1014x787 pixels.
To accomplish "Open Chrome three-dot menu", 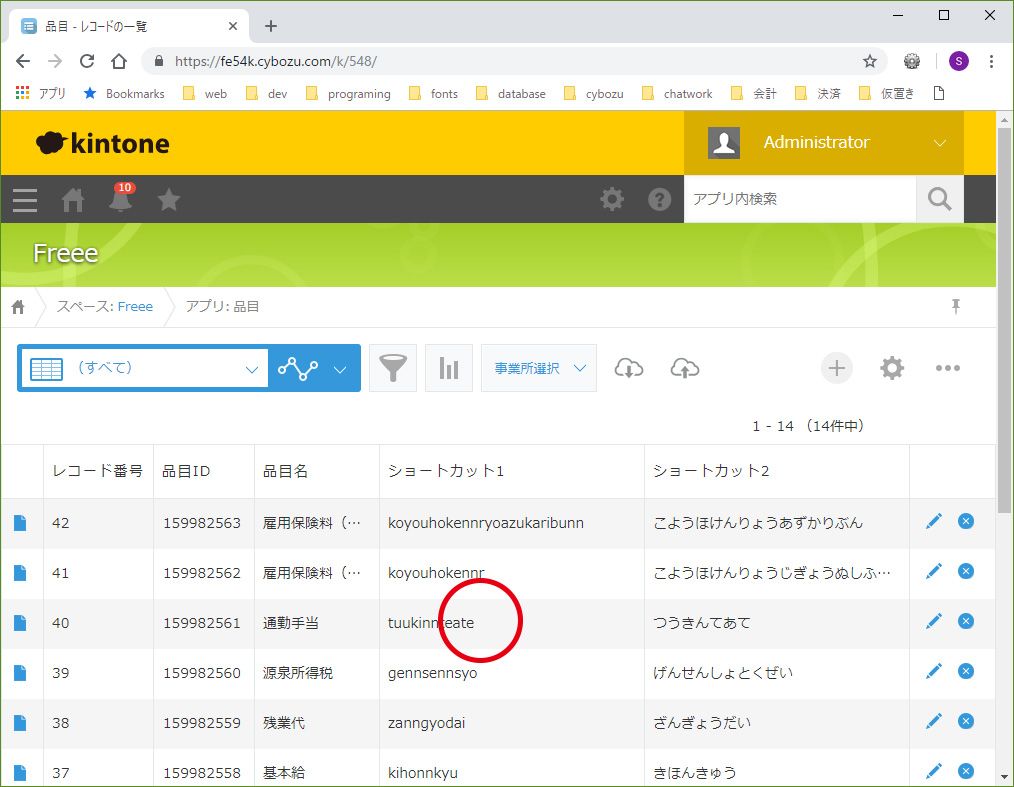I will tap(991, 61).
